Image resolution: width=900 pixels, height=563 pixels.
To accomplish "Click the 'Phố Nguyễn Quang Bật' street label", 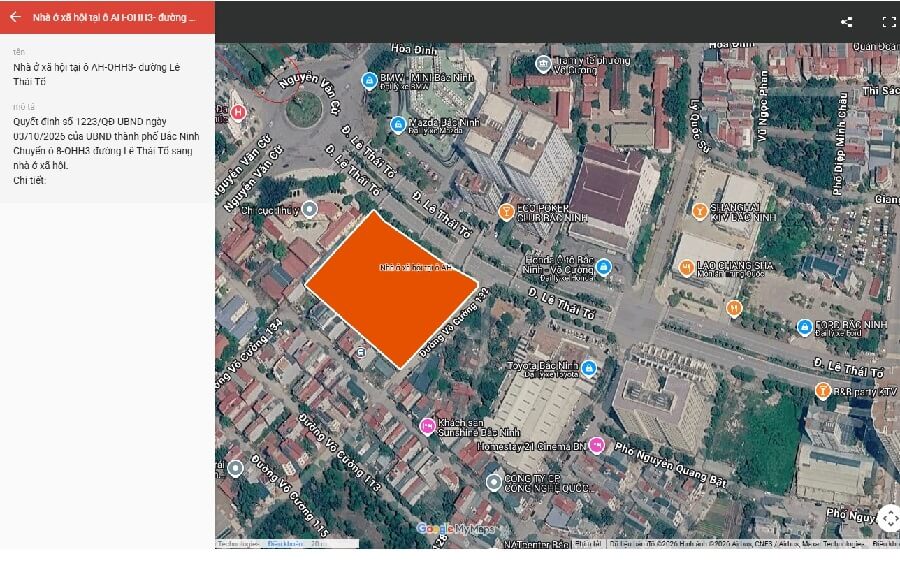I will (670, 465).
